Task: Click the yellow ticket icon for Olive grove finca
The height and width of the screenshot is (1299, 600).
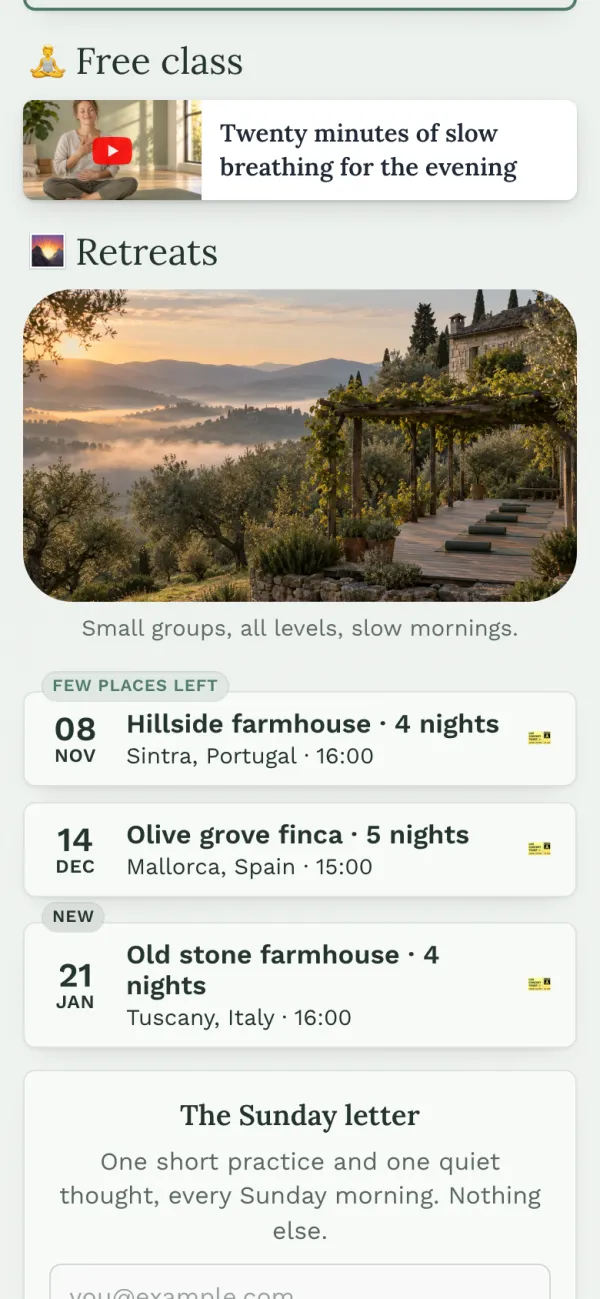Action: click(539, 849)
